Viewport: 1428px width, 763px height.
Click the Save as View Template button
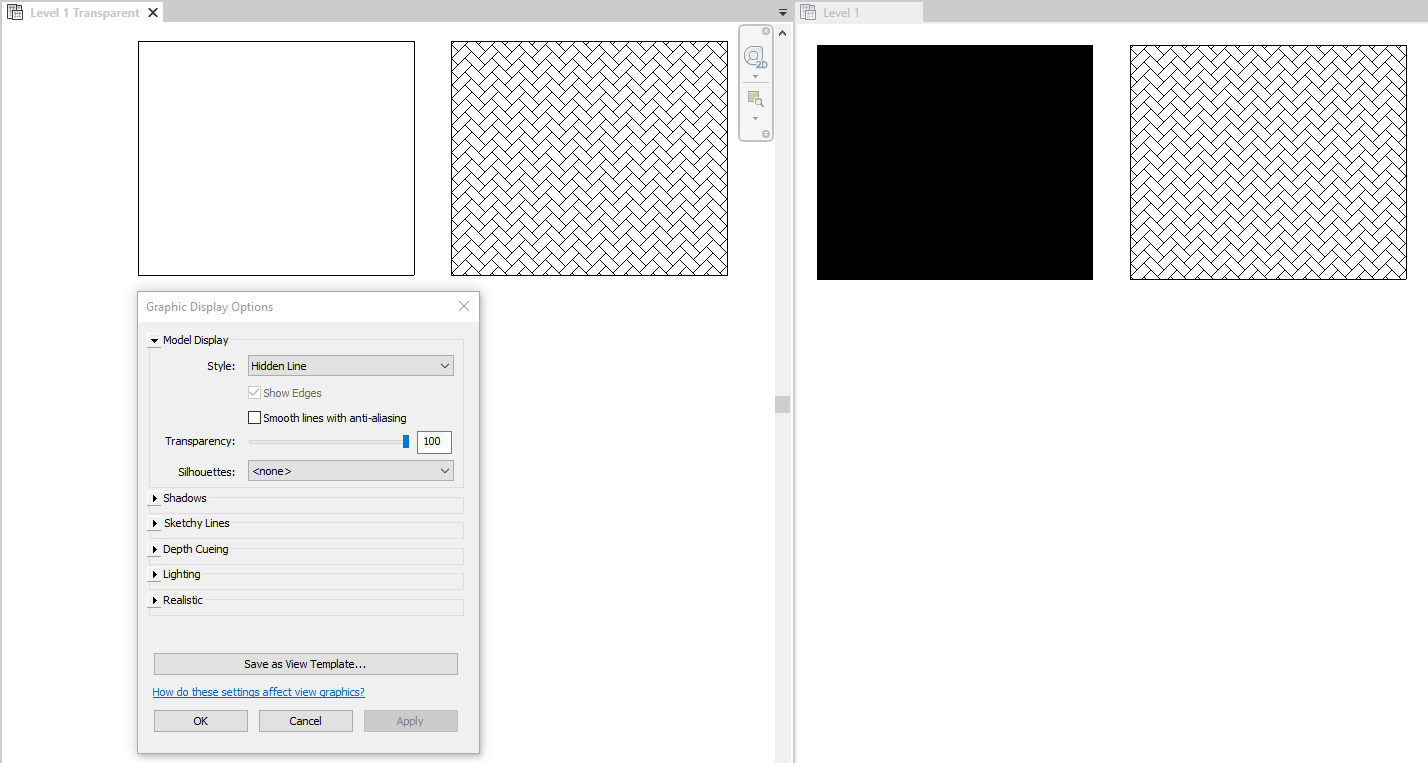point(305,663)
